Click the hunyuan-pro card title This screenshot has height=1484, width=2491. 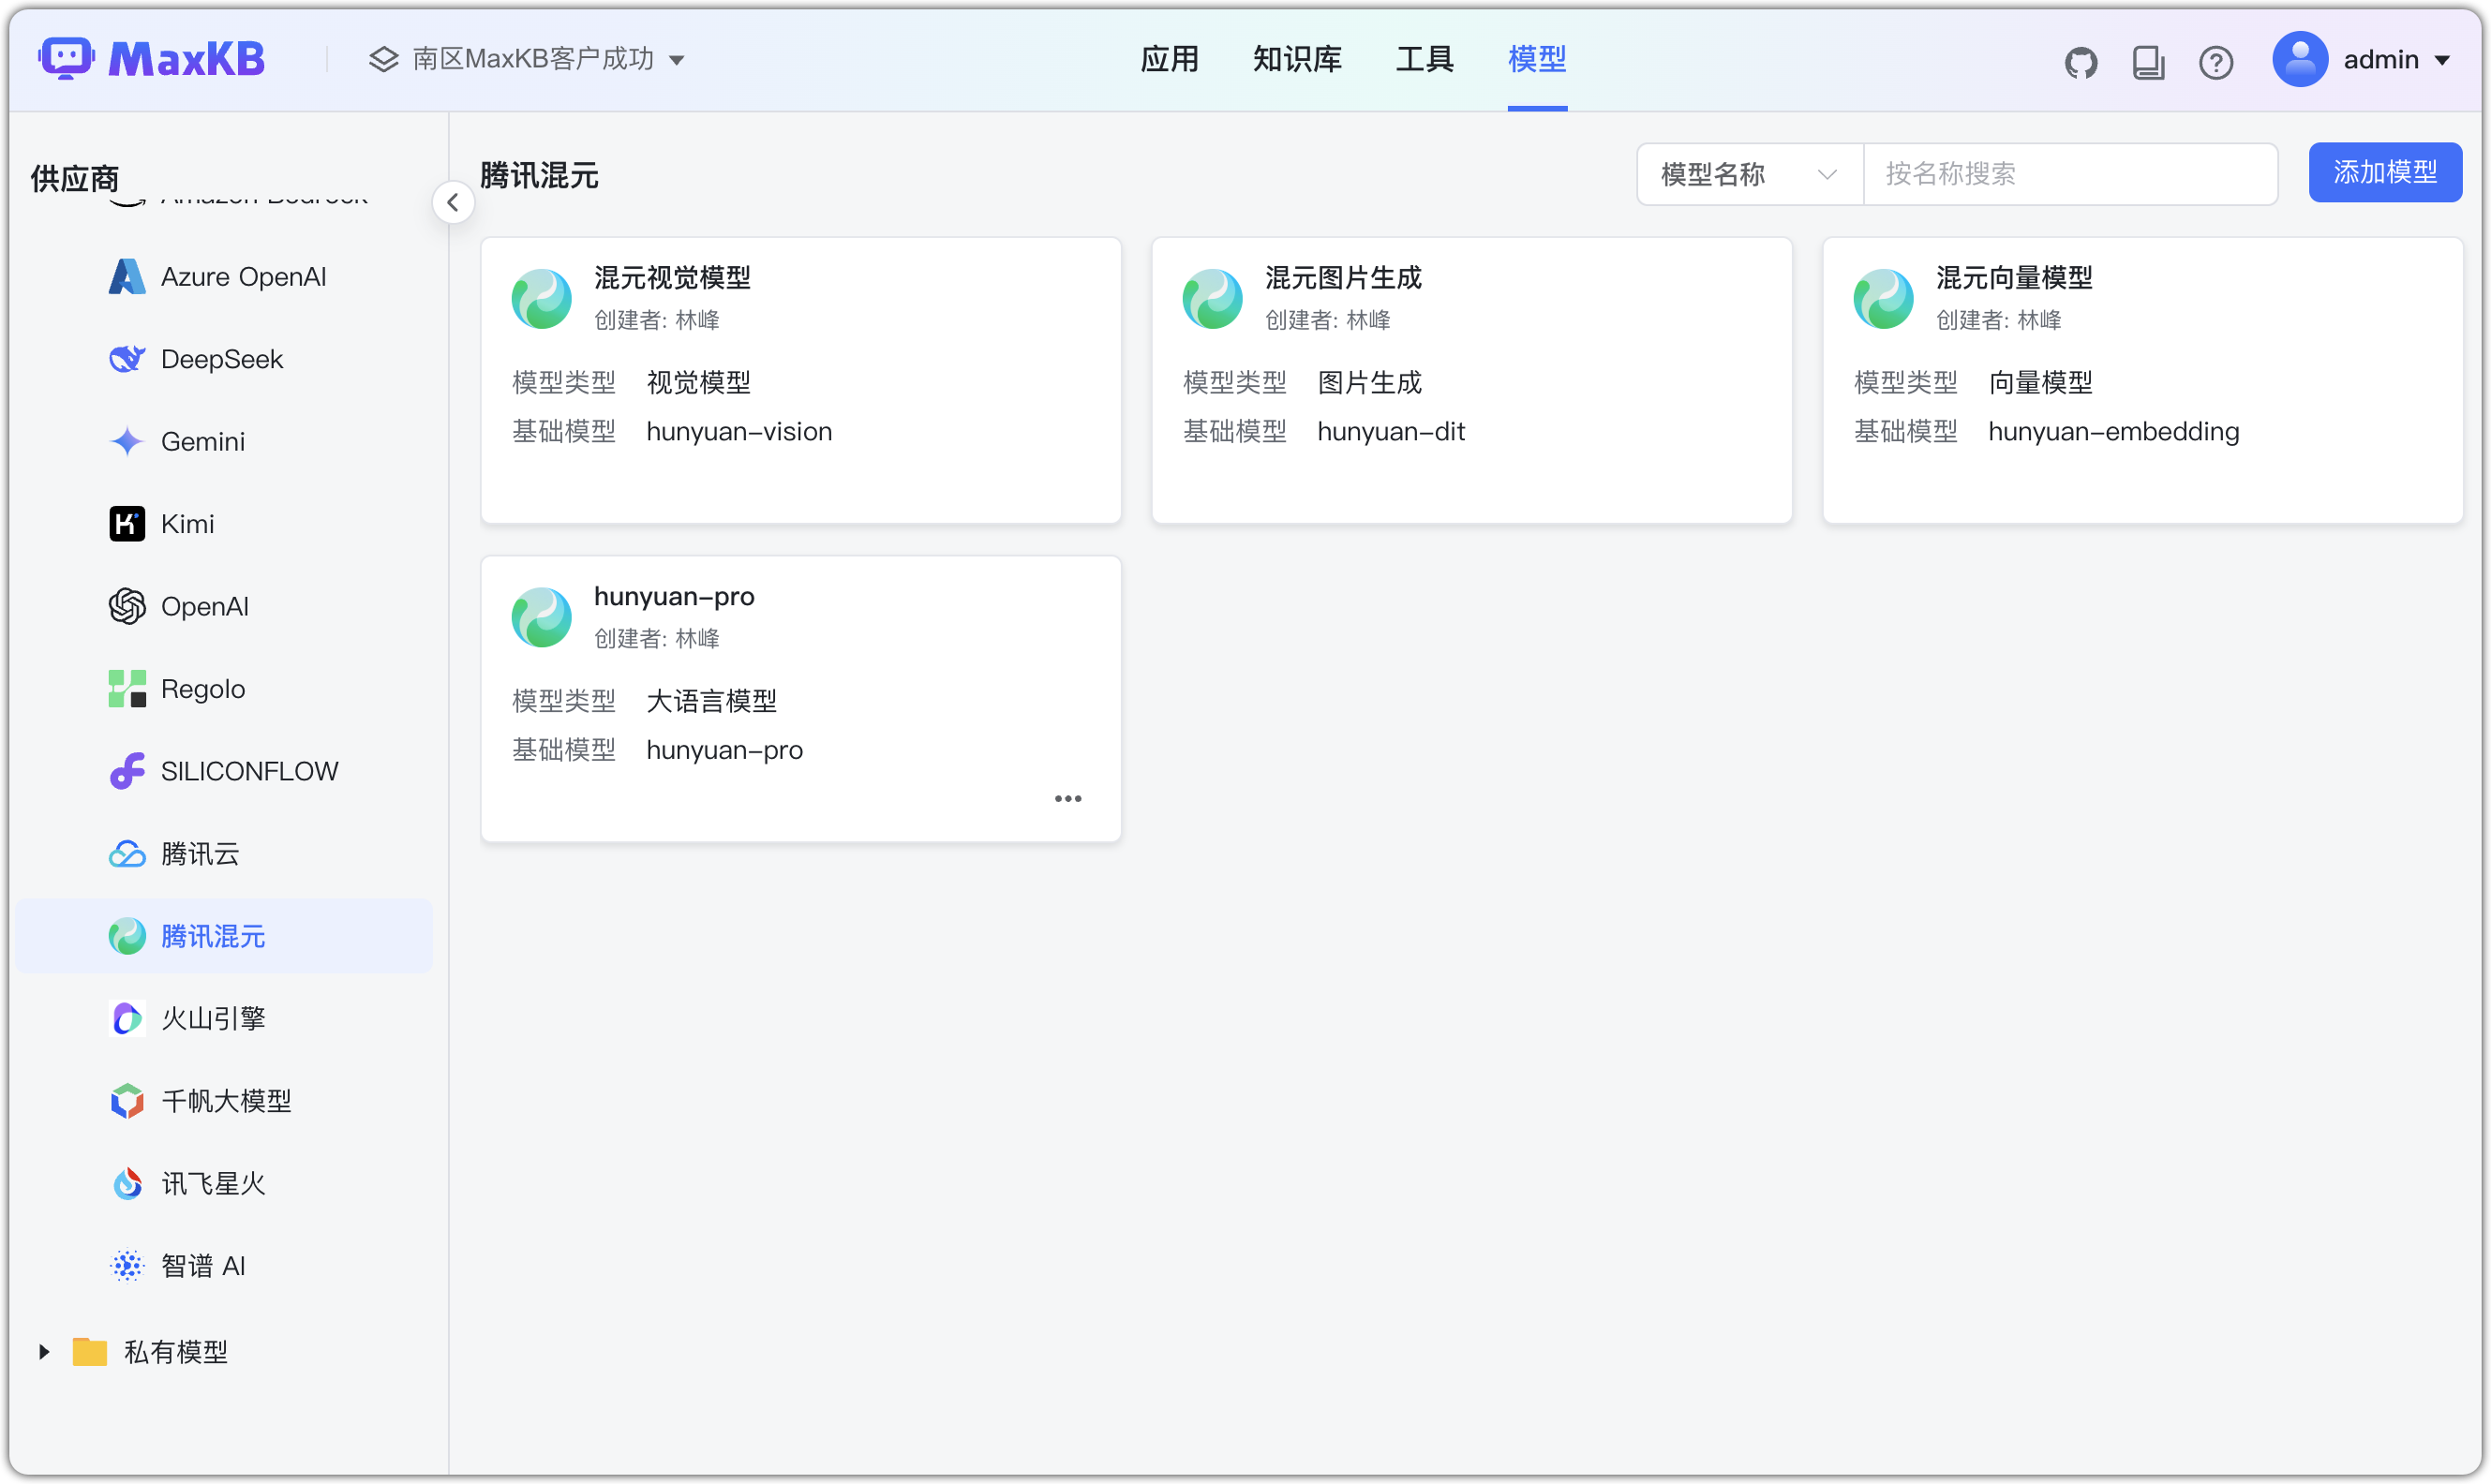coord(674,596)
